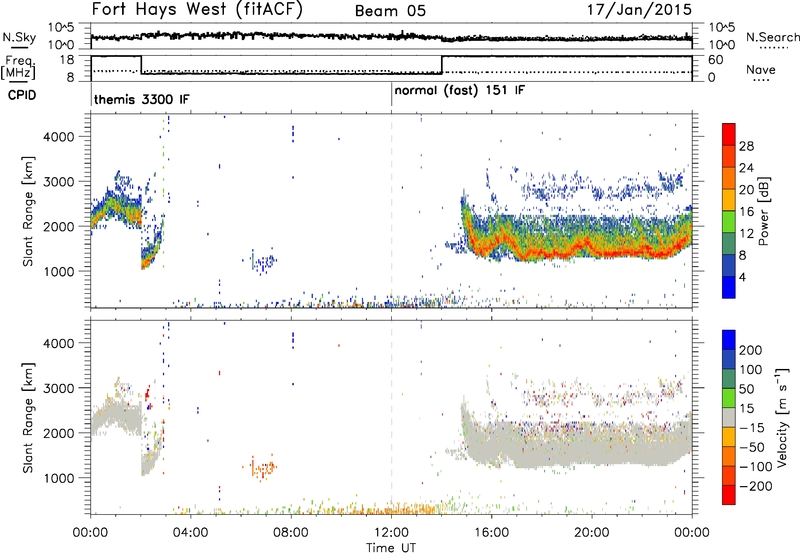Viewport: 800px width, 554px height.
Task: Click the '12:00' time axis label
Action: click(391, 533)
